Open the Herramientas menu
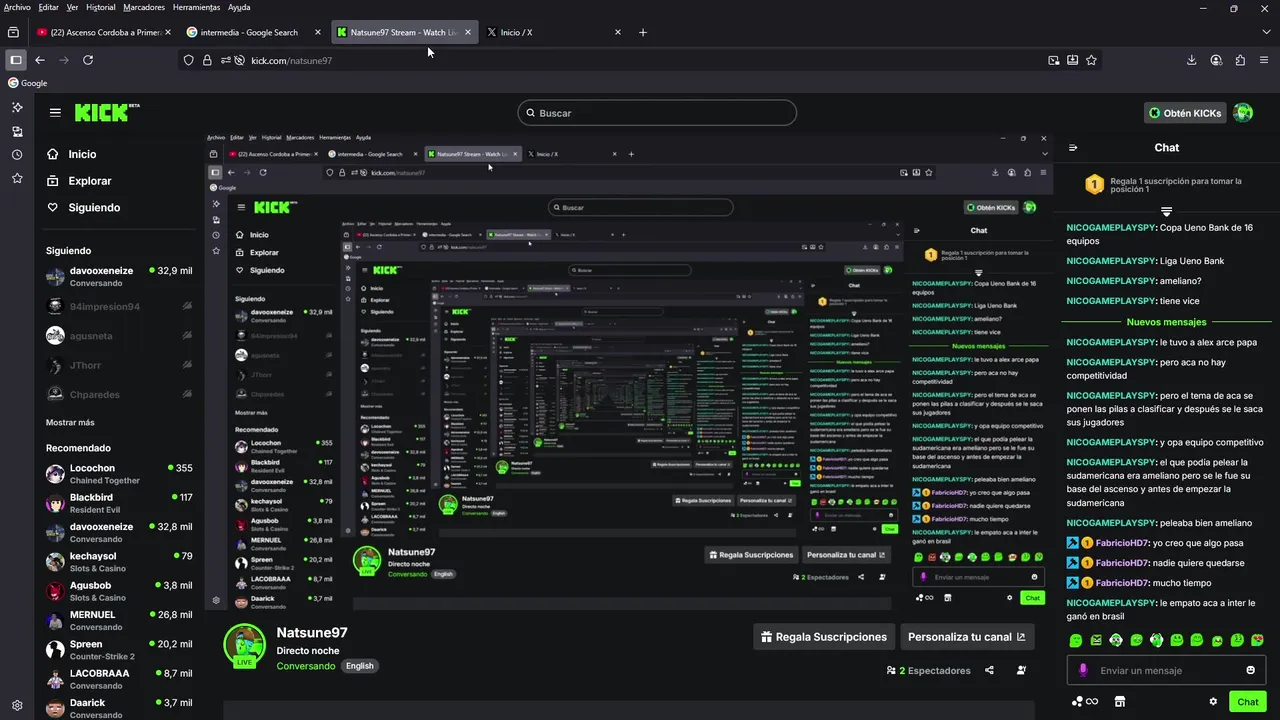 coord(196,7)
